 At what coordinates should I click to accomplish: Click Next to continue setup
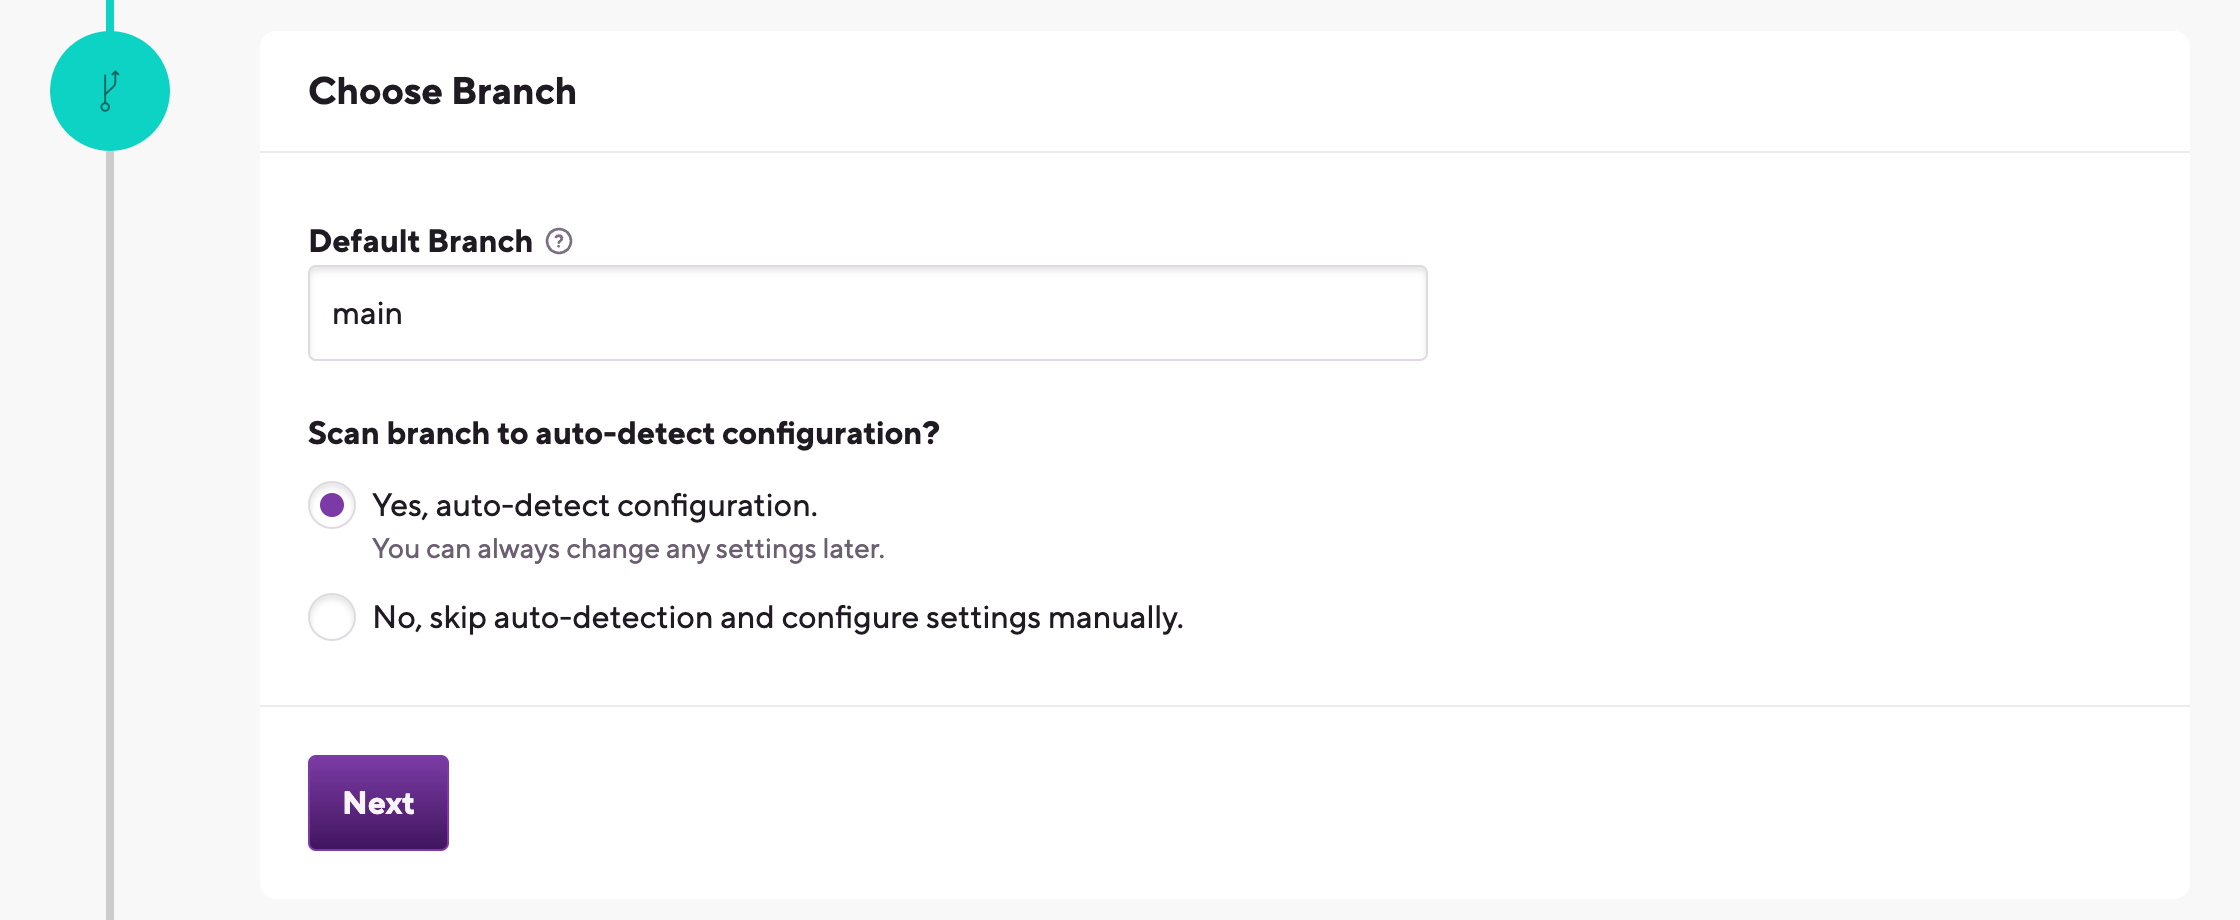pyautogui.click(x=378, y=803)
